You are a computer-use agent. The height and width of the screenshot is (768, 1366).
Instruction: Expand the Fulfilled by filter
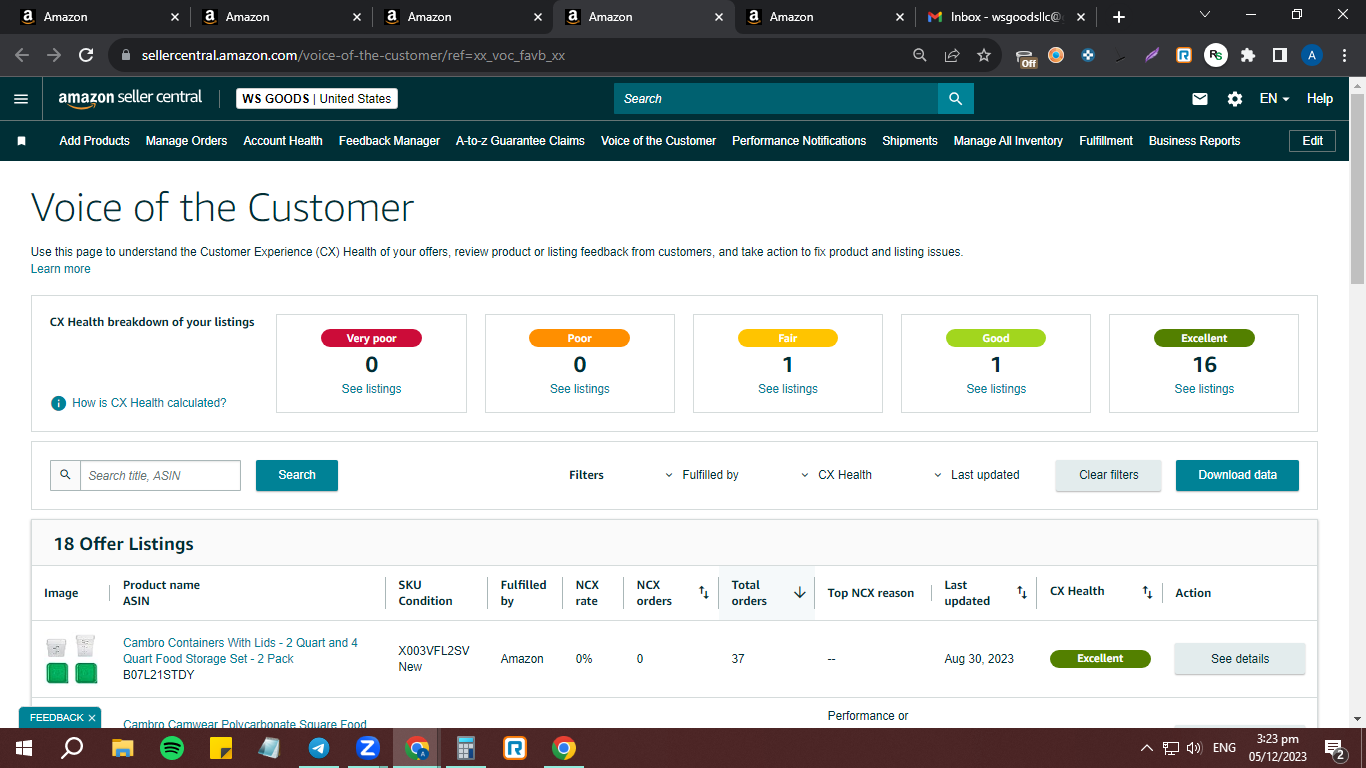tap(702, 475)
